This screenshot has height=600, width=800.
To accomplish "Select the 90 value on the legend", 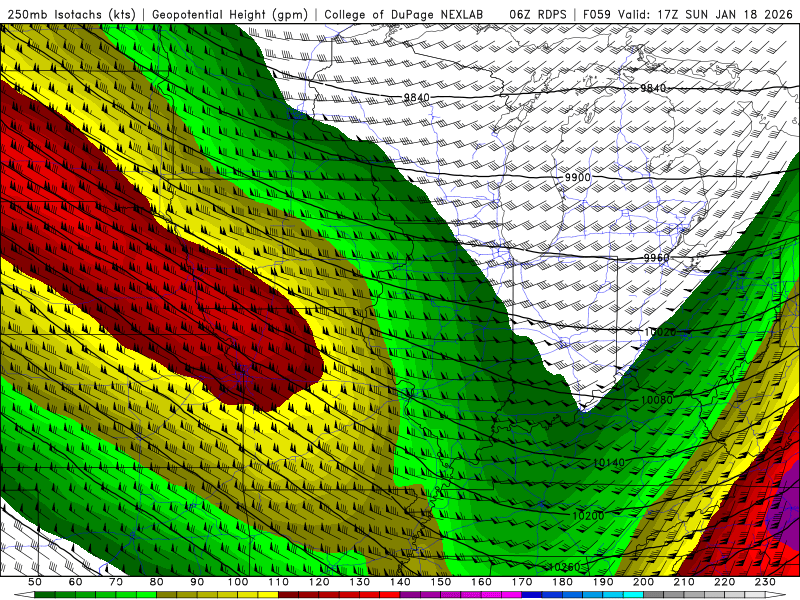I will [x=197, y=582].
